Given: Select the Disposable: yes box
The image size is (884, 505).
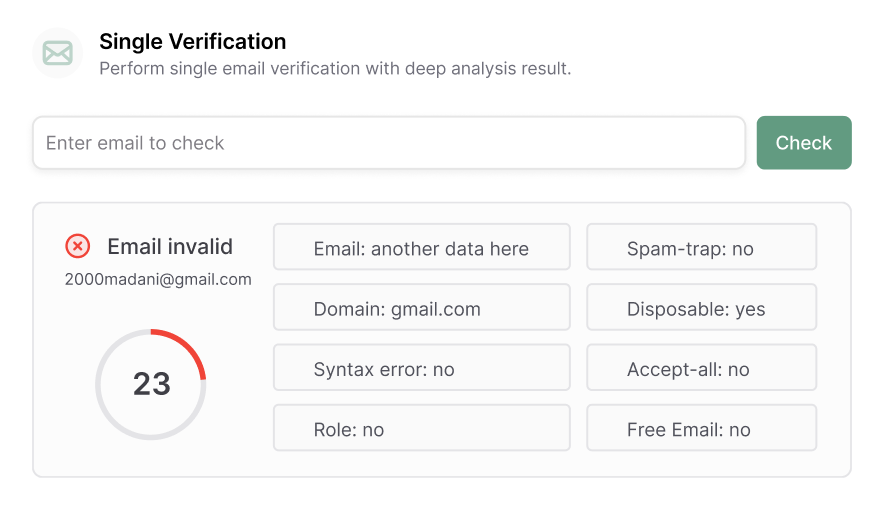Looking at the screenshot, I should 701,307.
